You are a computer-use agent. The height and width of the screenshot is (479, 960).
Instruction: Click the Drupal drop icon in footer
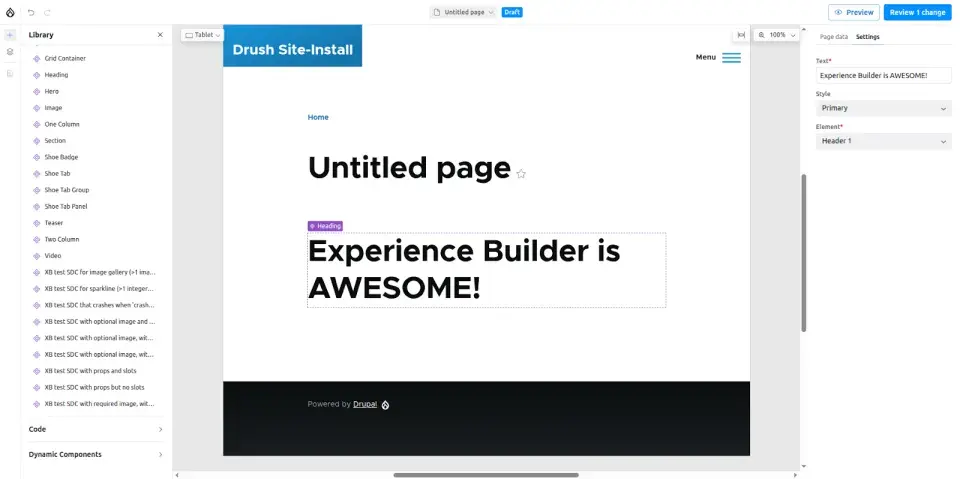click(x=385, y=405)
